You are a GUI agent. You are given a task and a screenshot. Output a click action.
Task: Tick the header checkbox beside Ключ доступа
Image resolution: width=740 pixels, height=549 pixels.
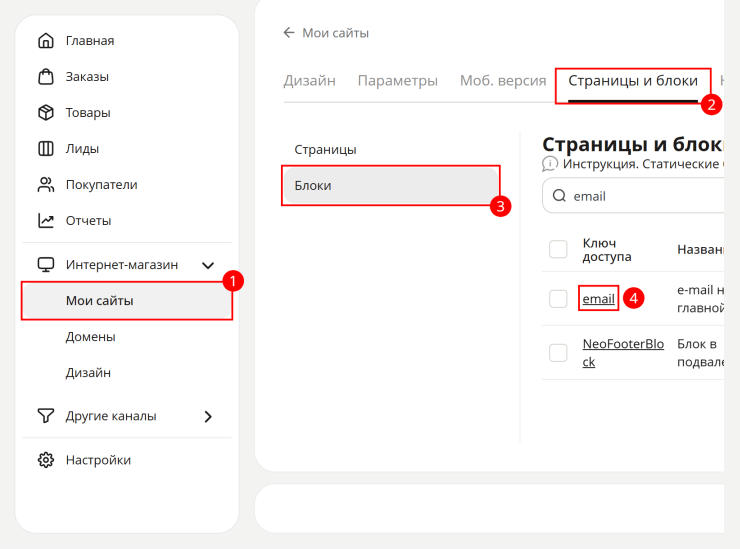tap(558, 249)
